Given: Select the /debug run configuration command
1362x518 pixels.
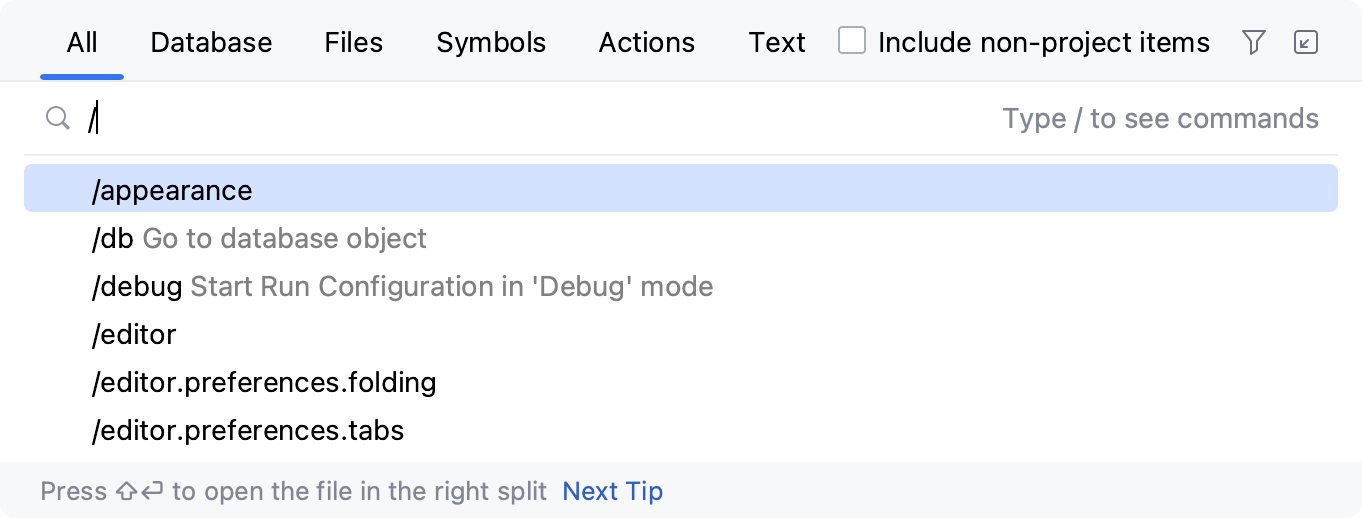Looking at the screenshot, I should [x=402, y=286].
